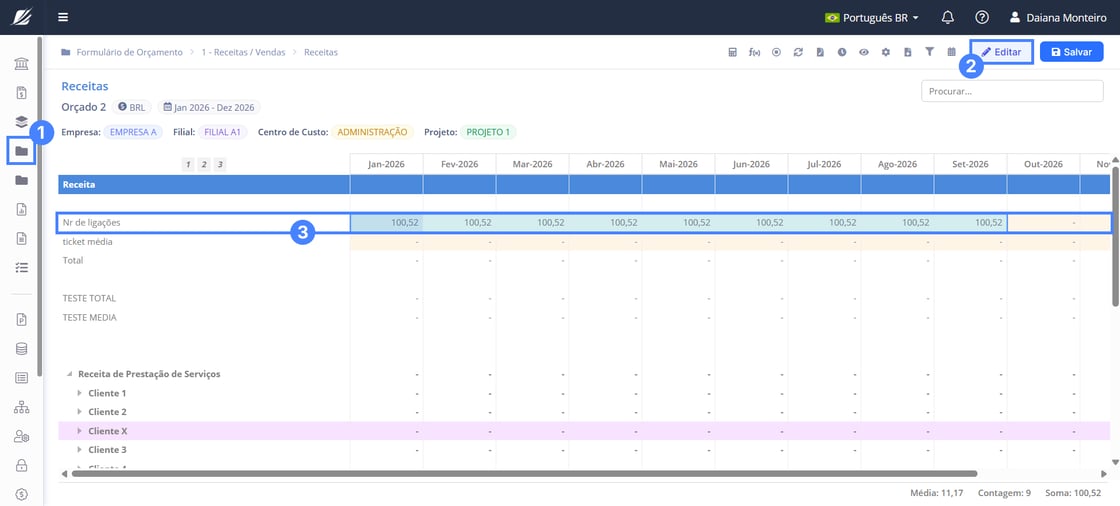The image size is (1120, 506).
Task: Select the ADMINISTRAÇÃO cost center tag
Action: point(373,132)
